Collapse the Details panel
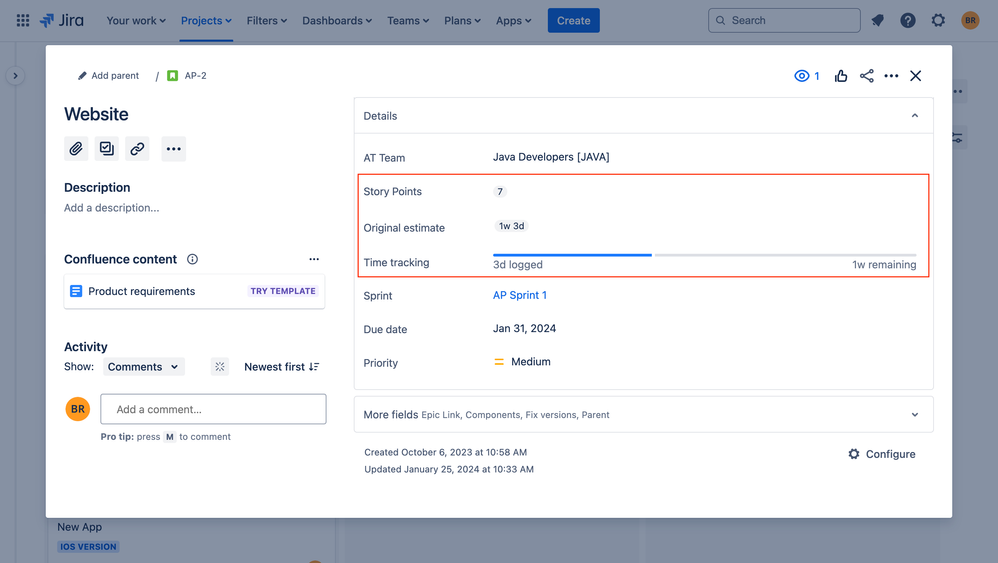This screenshot has width=998, height=563. click(915, 116)
